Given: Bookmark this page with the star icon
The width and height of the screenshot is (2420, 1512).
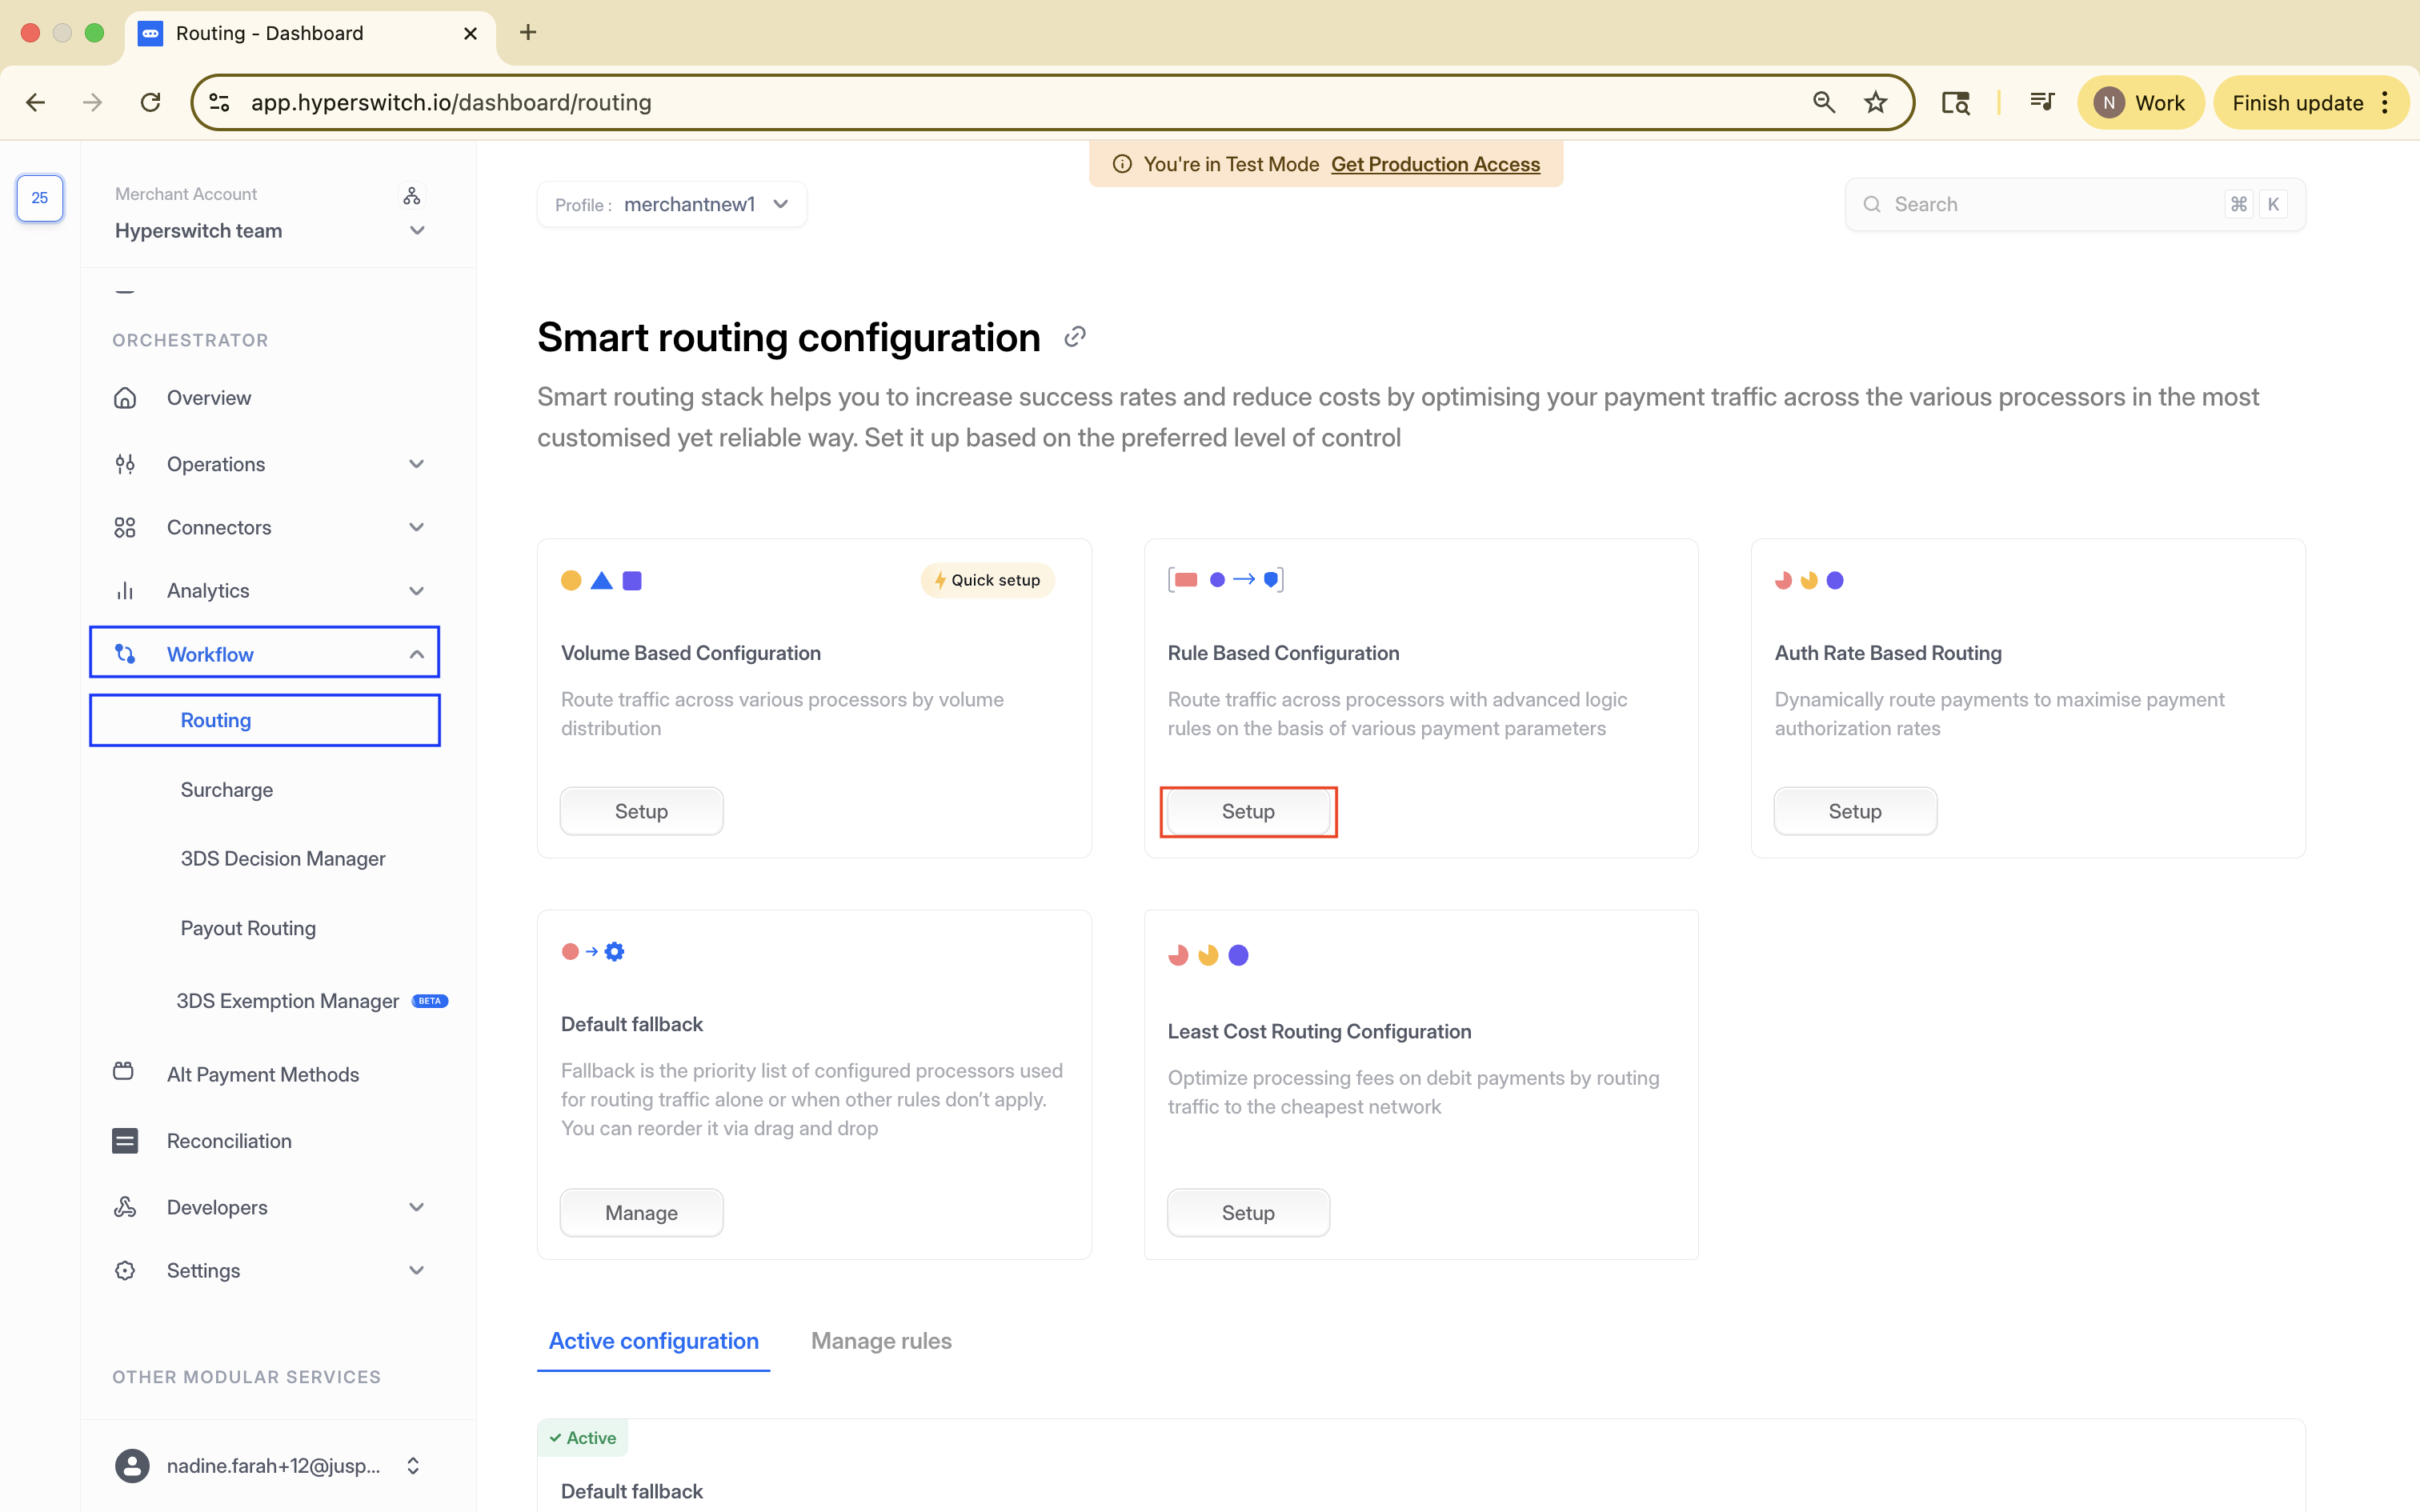Looking at the screenshot, I should tap(1875, 102).
